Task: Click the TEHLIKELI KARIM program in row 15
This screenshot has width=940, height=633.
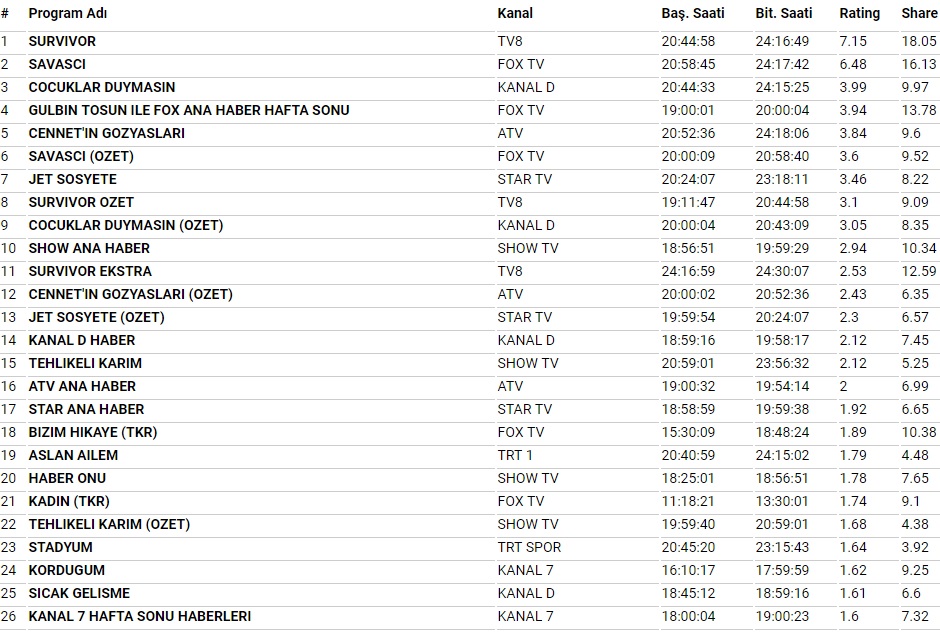Action: click(85, 363)
